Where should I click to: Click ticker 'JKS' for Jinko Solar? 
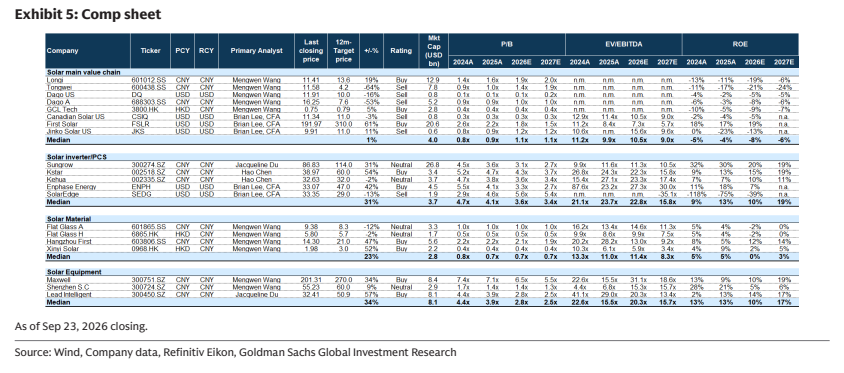point(137,130)
